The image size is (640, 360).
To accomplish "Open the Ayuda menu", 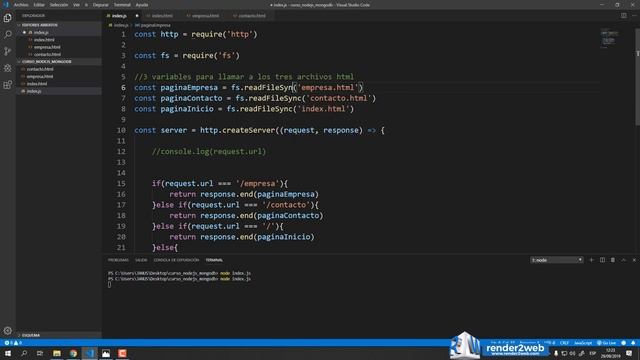I will [x=142, y=5].
